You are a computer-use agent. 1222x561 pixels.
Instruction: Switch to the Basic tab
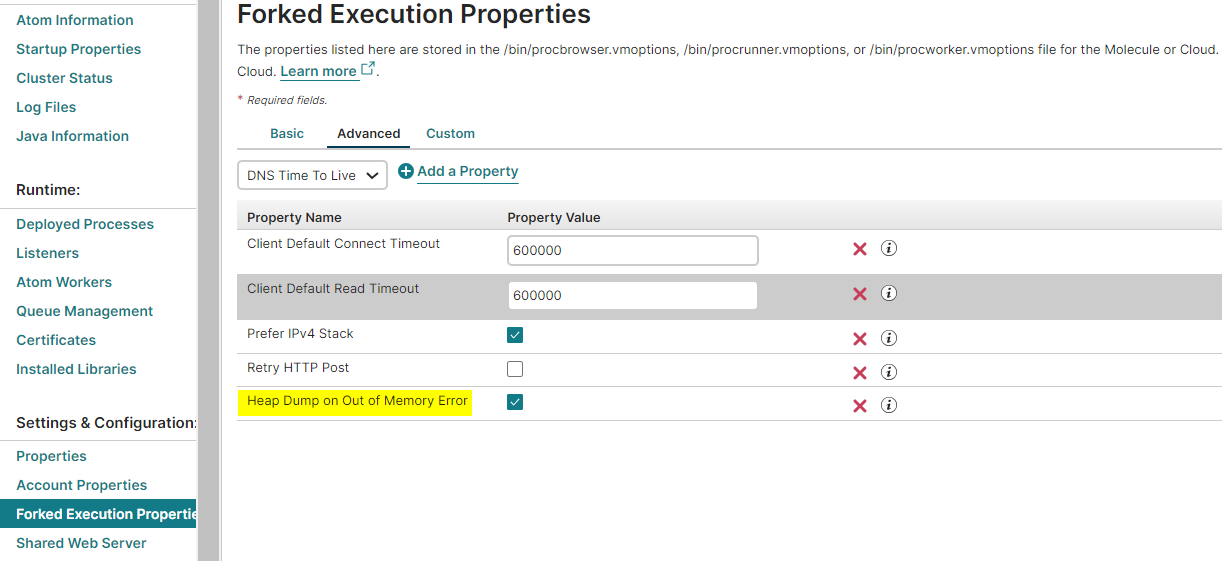pyautogui.click(x=287, y=133)
